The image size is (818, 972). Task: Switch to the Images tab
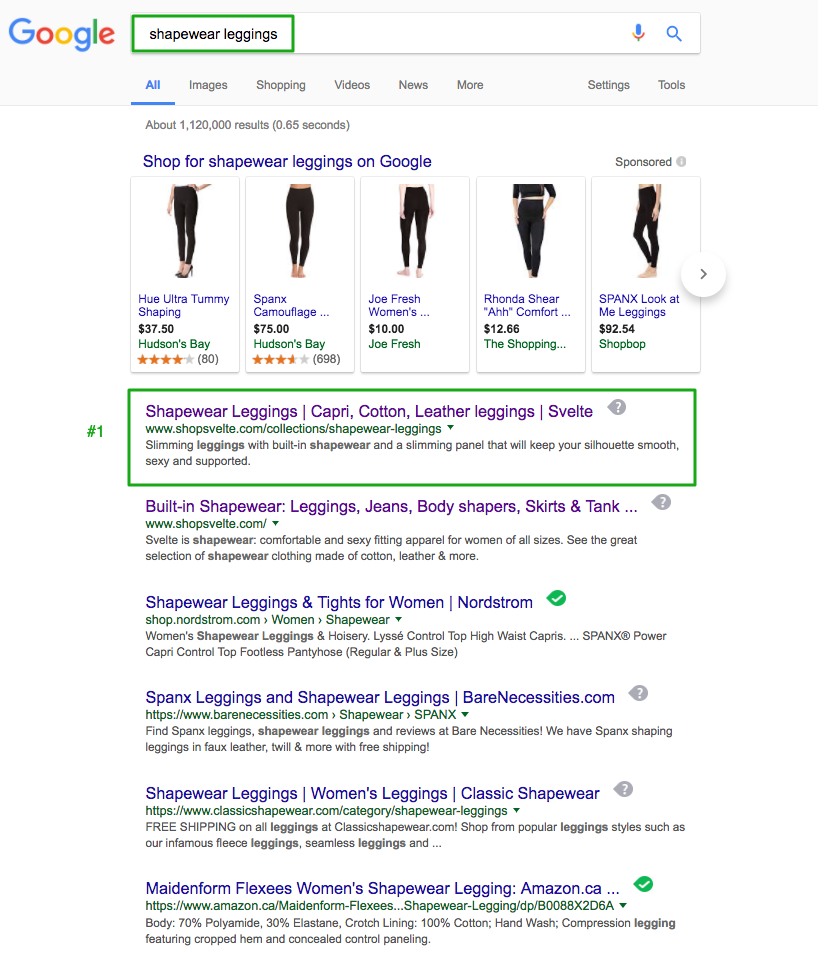point(208,85)
